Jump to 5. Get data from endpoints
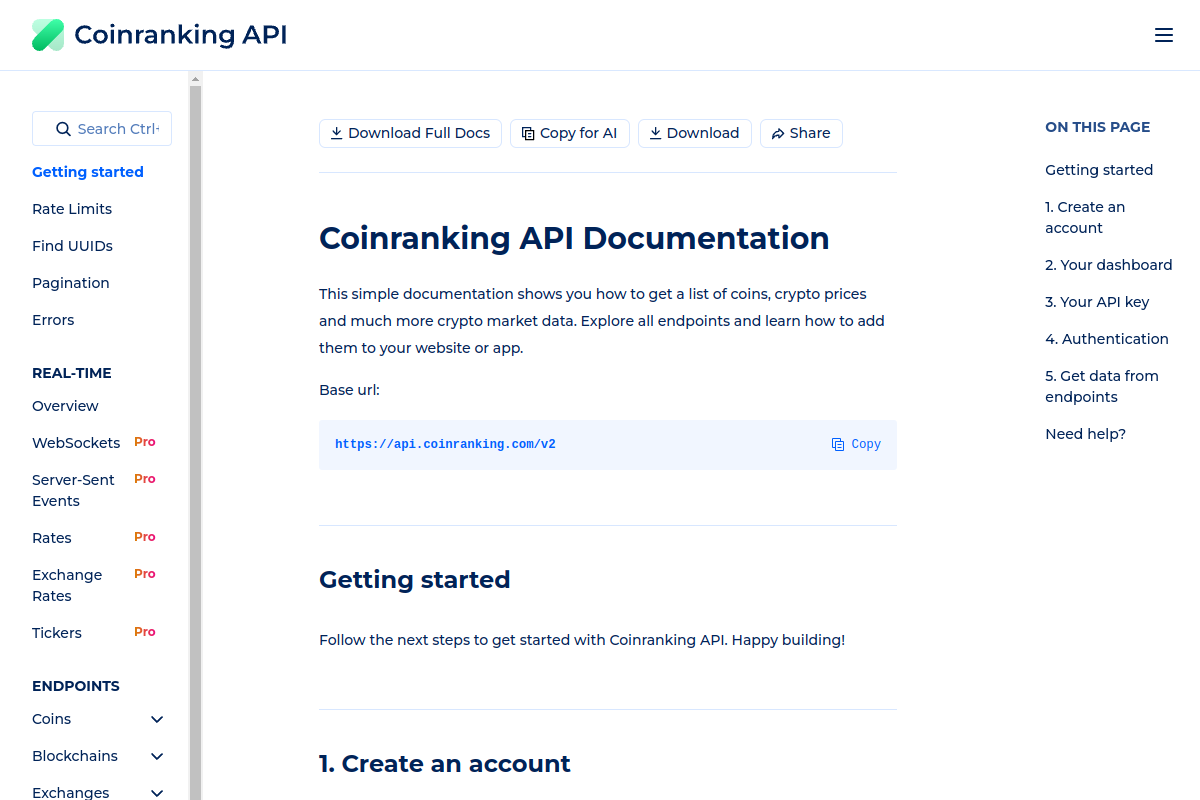 pos(1102,386)
